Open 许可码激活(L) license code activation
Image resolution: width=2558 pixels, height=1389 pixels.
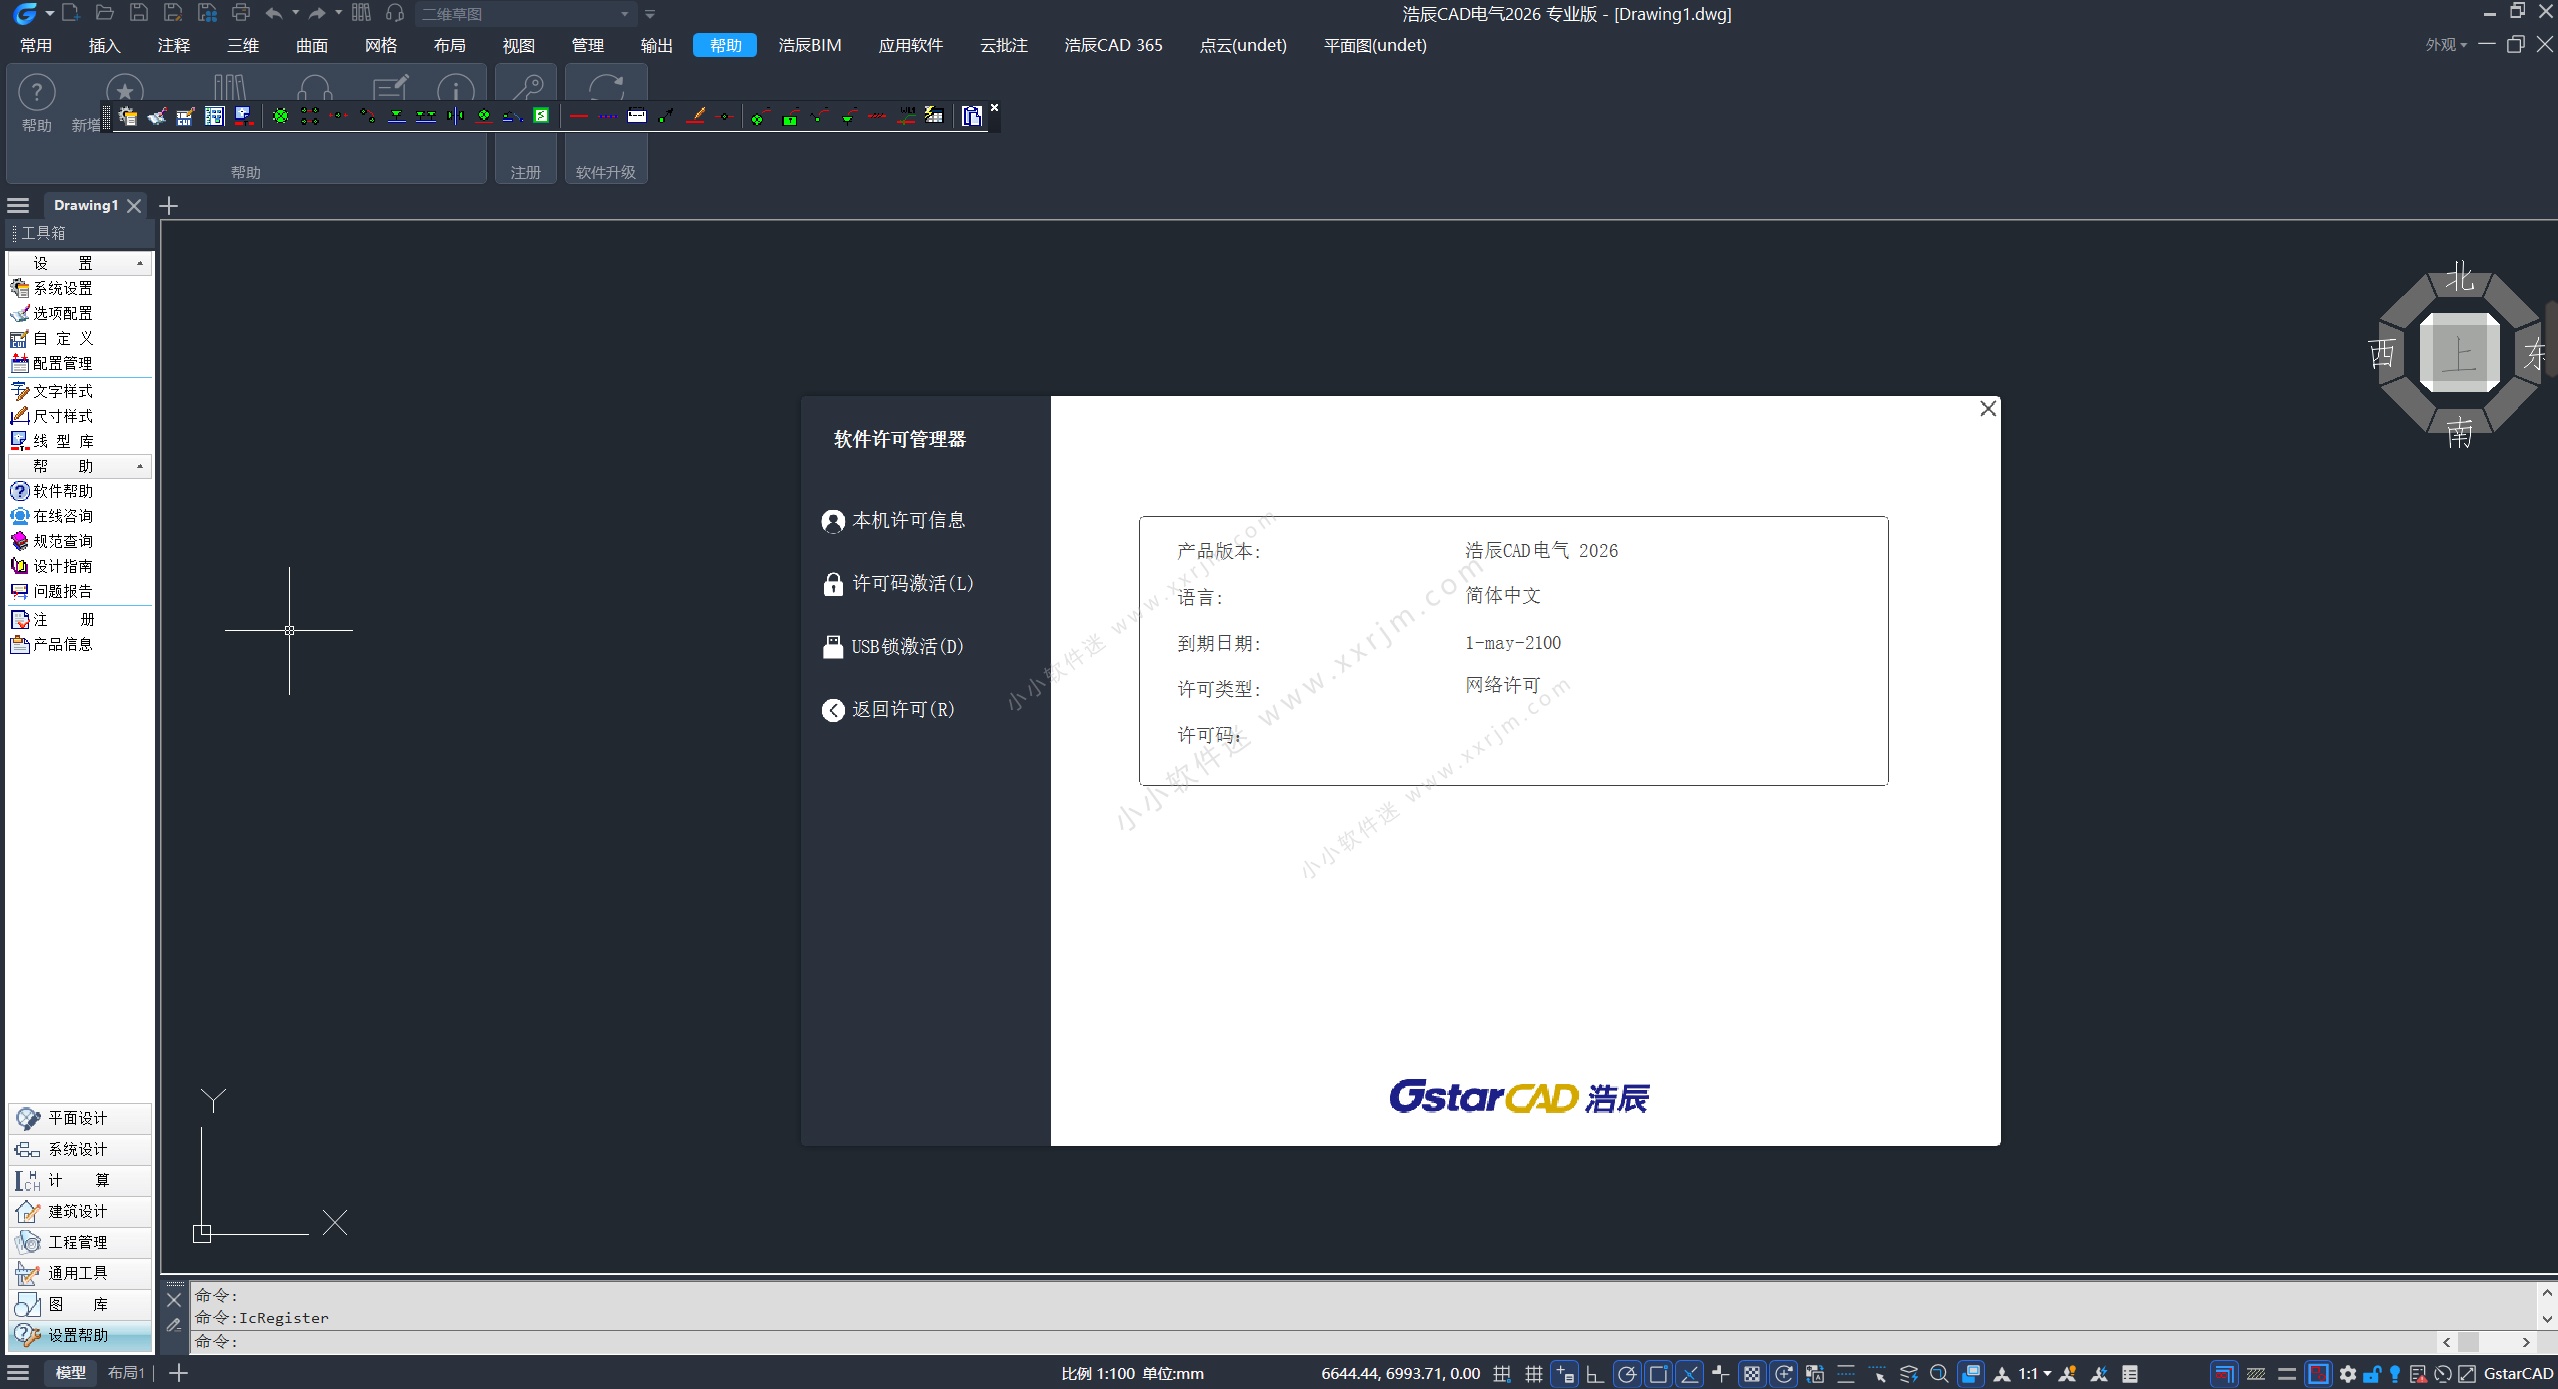pos(910,584)
